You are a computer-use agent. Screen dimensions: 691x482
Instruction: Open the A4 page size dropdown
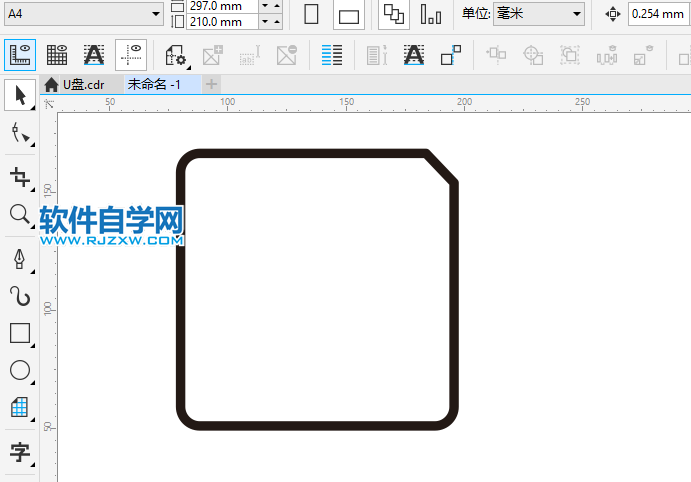coord(84,14)
